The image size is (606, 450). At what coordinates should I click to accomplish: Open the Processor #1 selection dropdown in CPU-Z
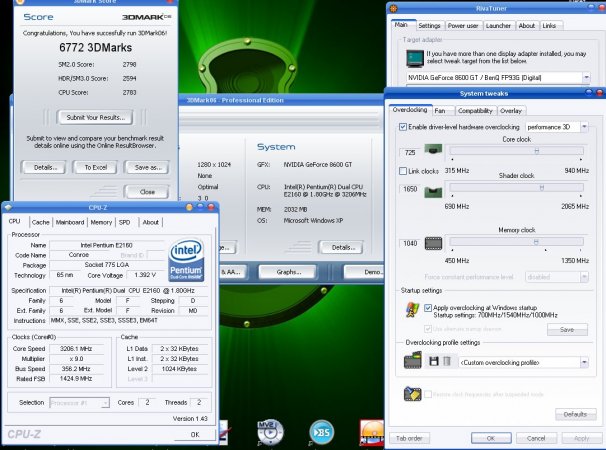tap(105, 403)
